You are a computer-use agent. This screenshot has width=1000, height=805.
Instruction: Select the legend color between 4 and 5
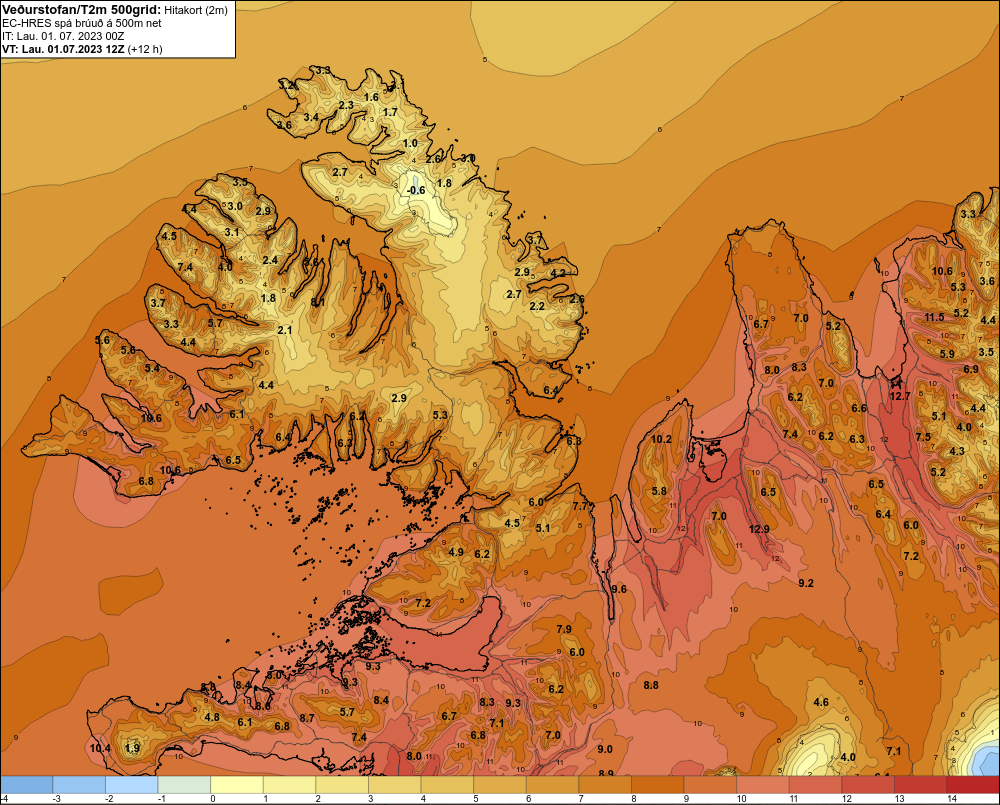click(447, 785)
